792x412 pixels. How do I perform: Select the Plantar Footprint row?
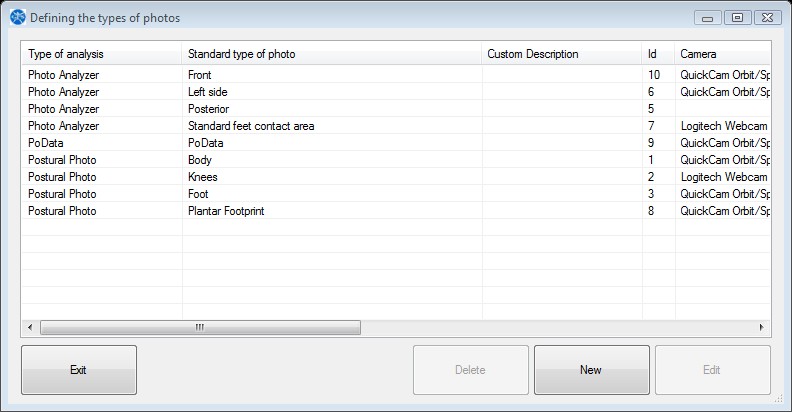396,211
